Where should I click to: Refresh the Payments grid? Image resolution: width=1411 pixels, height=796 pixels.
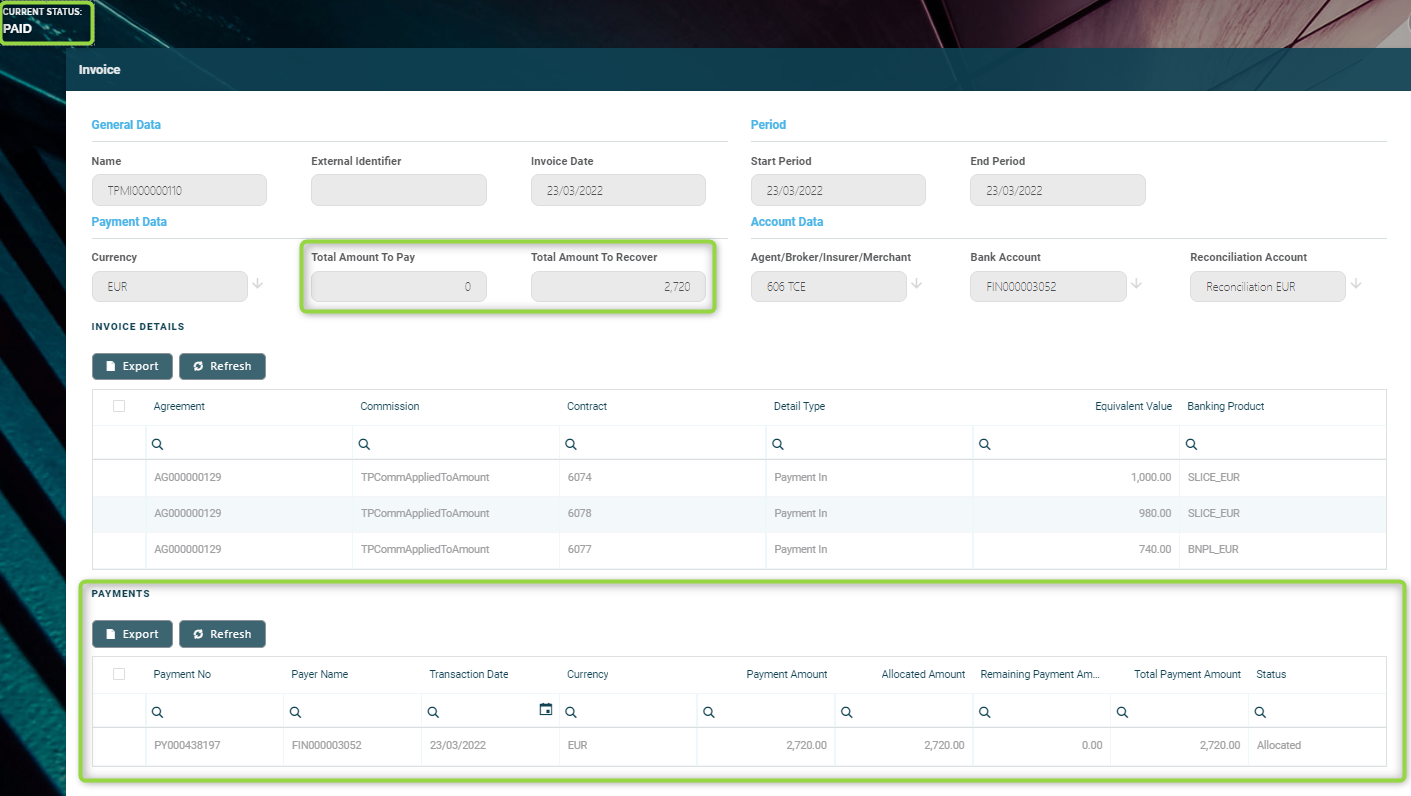point(222,634)
